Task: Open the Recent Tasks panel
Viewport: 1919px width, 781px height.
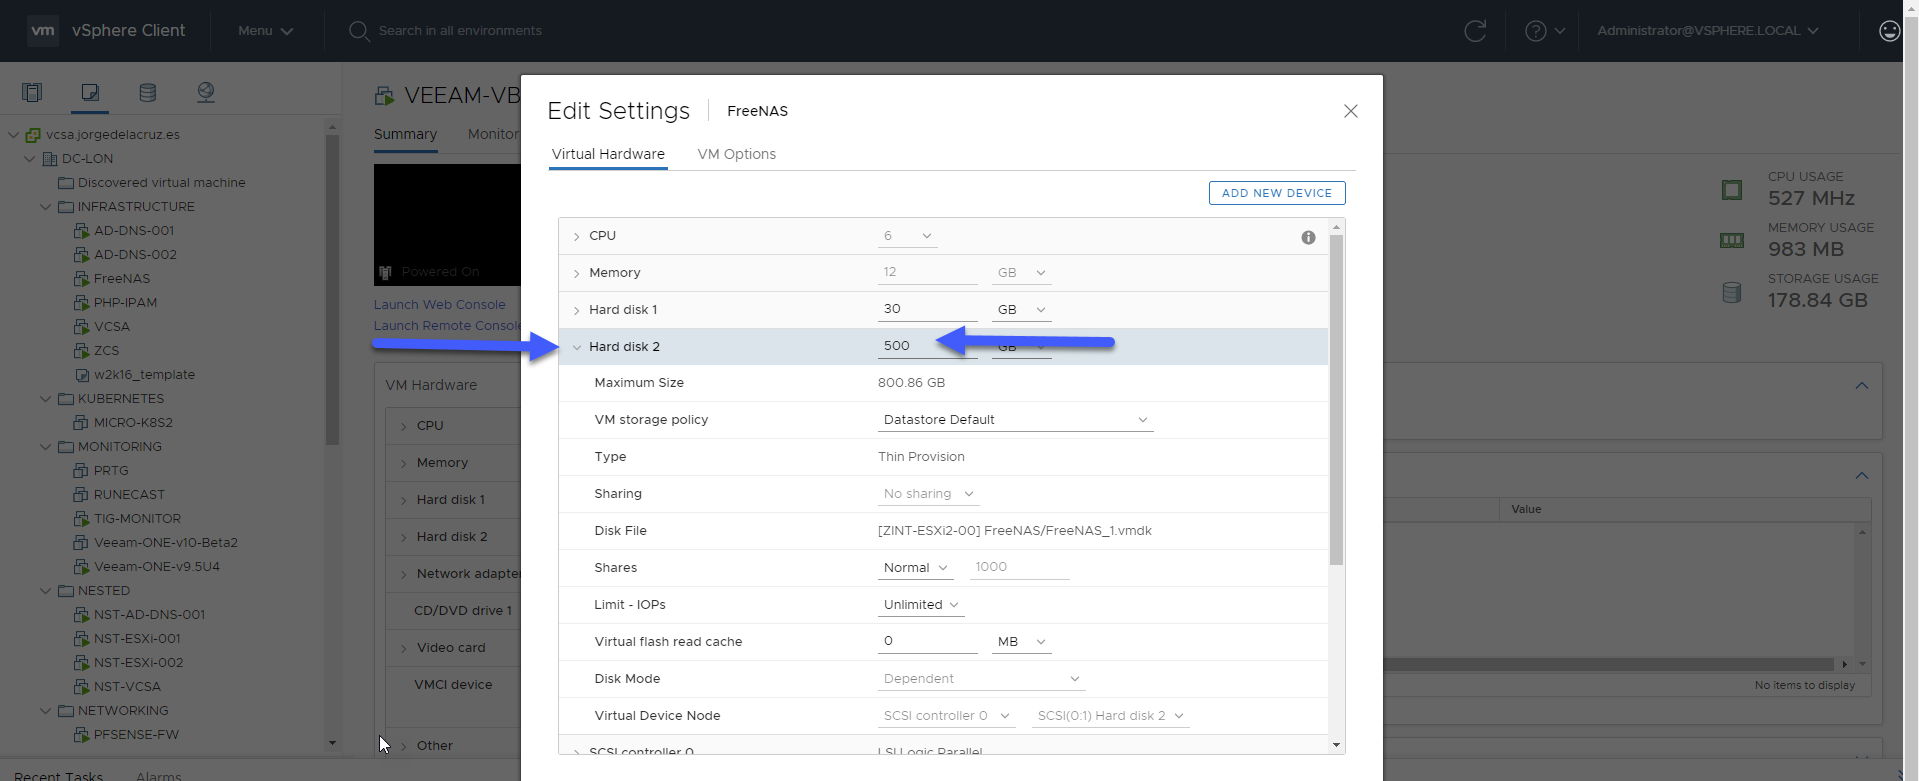Action: point(58,775)
